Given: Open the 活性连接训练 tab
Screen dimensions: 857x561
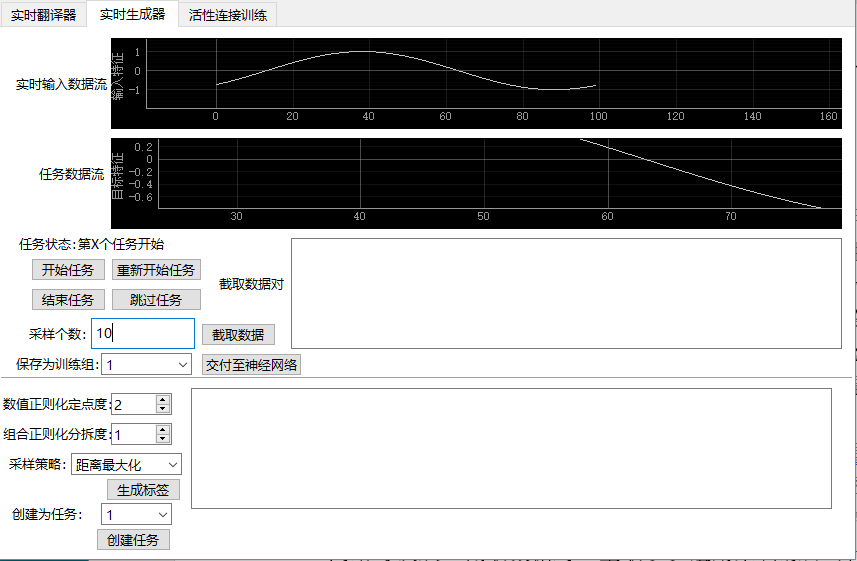Looking at the screenshot, I should pyautogui.click(x=228, y=15).
